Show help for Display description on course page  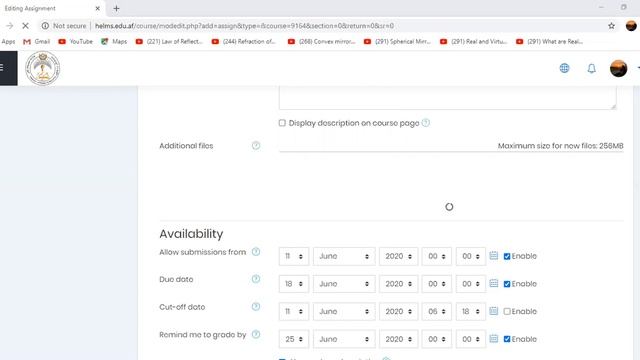click(426, 122)
